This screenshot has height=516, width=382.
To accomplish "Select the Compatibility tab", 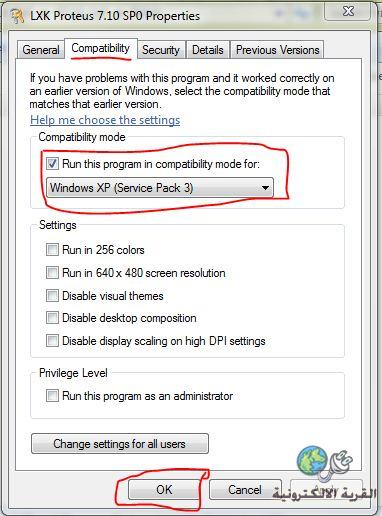I will tap(101, 48).
